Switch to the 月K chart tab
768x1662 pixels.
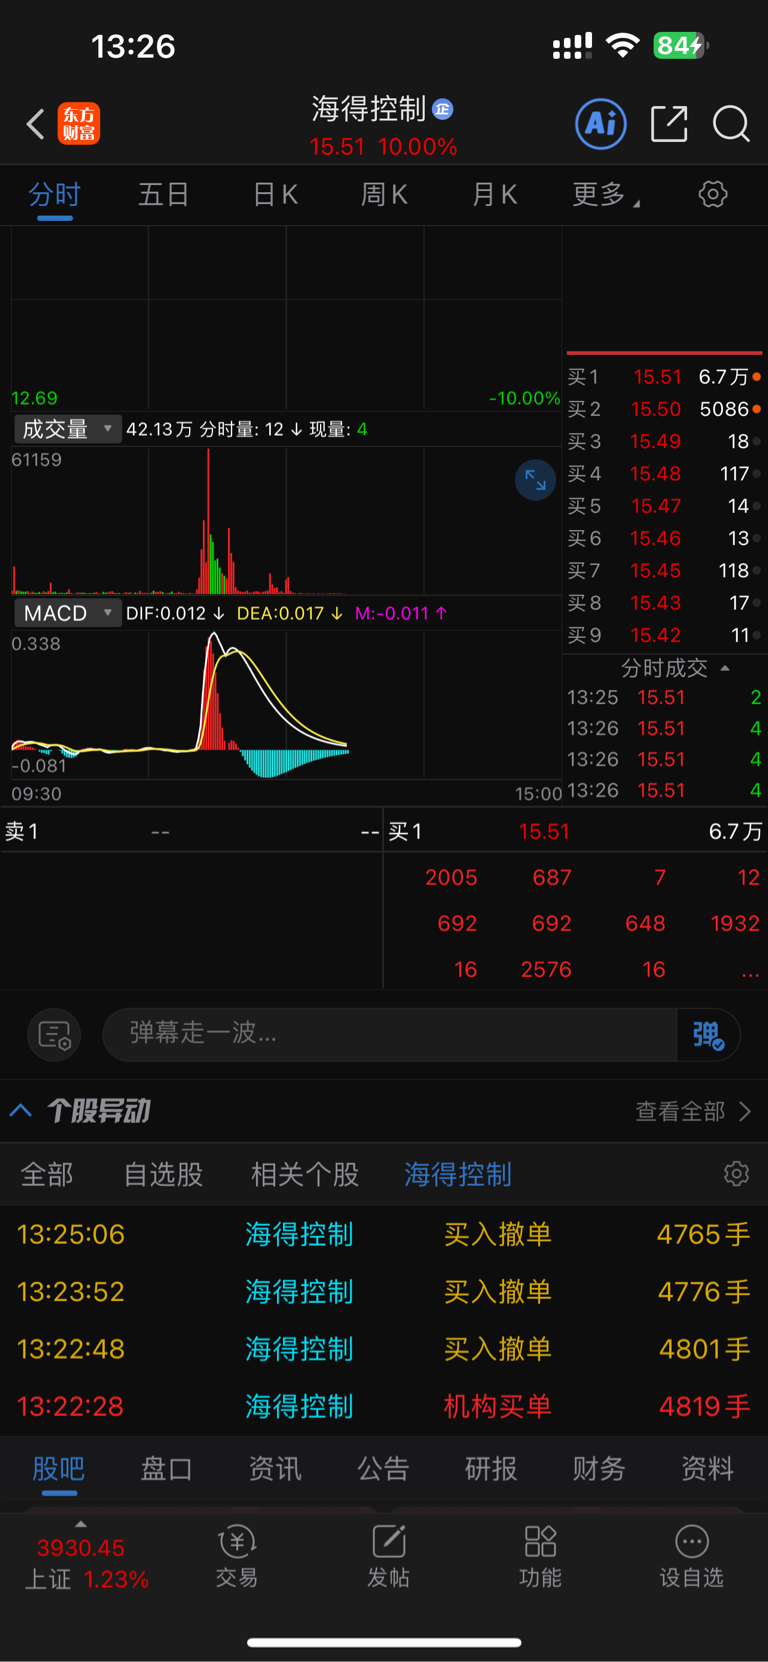pyautogui.click(x=494, y=194)
